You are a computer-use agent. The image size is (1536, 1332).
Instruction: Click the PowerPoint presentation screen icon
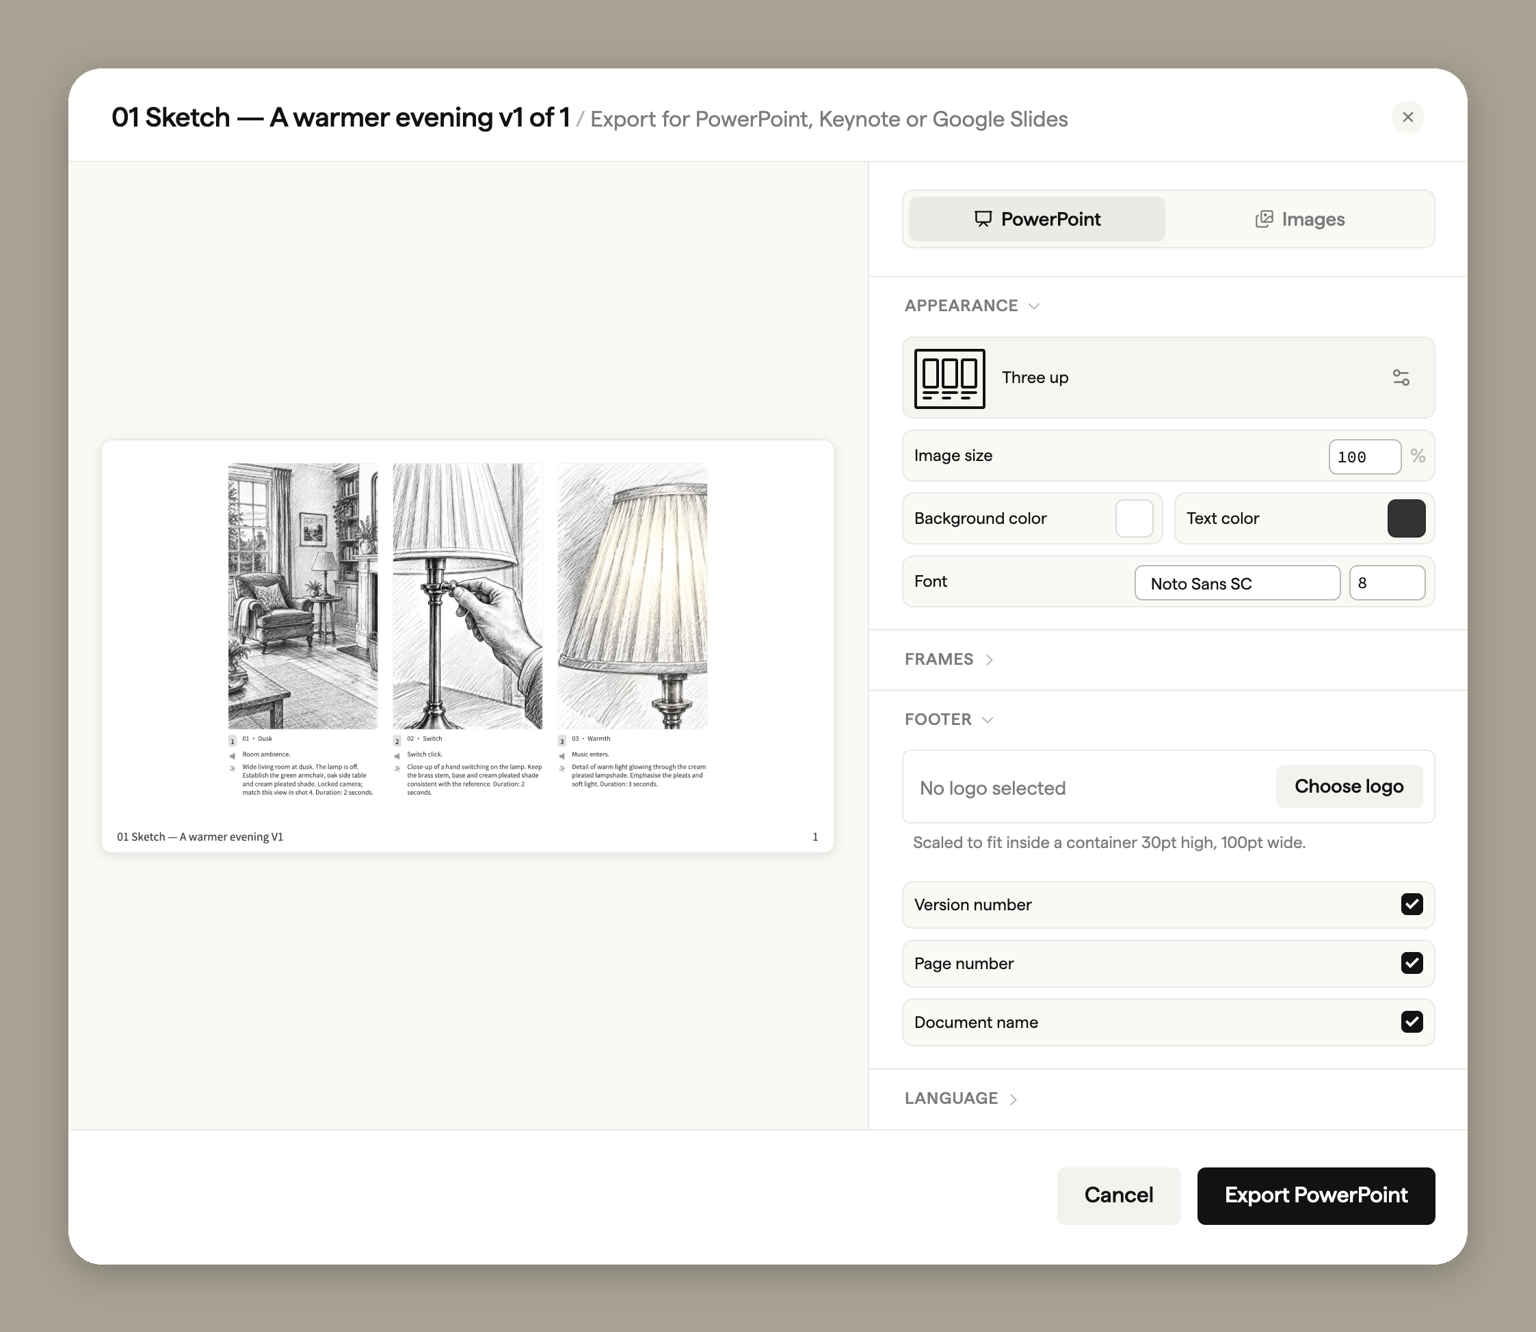(983, 219)
